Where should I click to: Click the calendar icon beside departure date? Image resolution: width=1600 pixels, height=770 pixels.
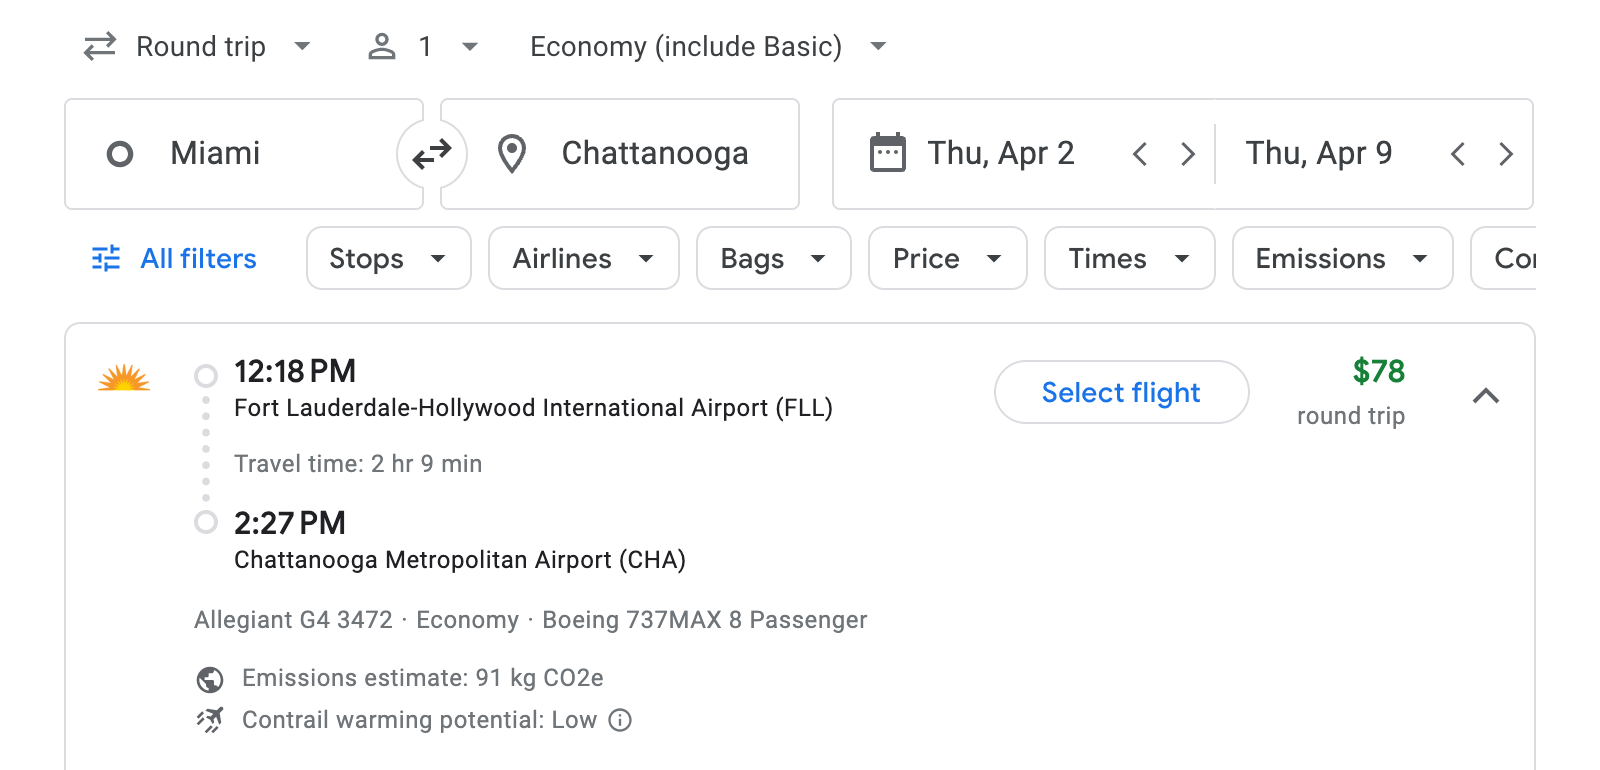tap(888, 152)
